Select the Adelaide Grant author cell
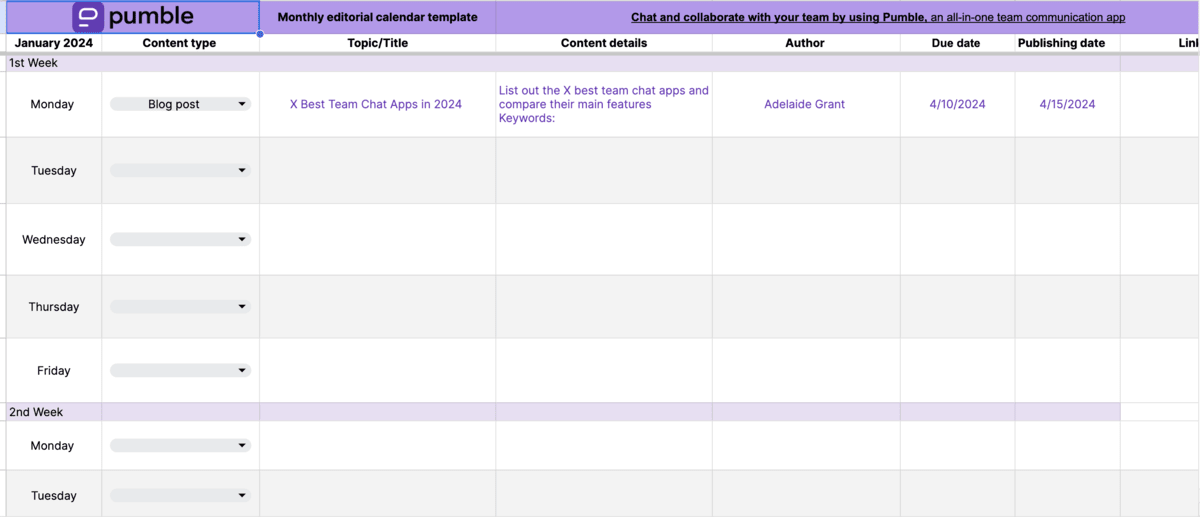The width and height of the screenshot is (1200, 517). tap(805, 104)
